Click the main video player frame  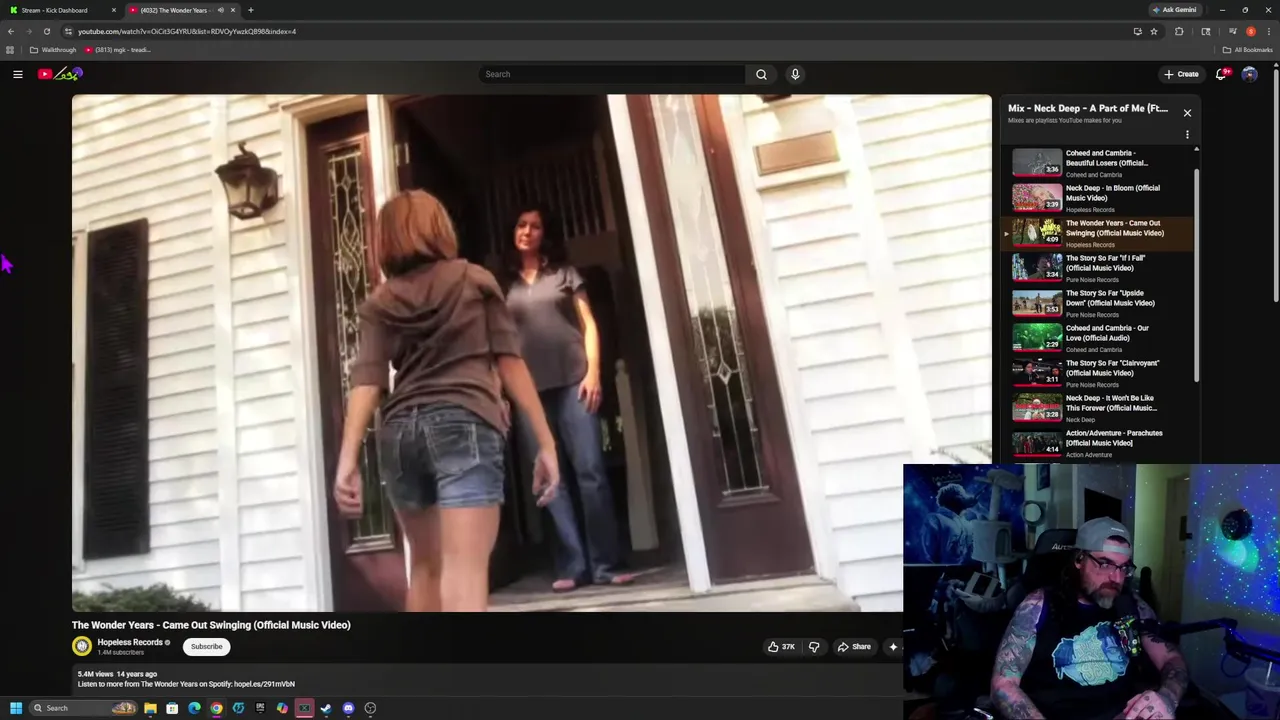tap(532, 353)
